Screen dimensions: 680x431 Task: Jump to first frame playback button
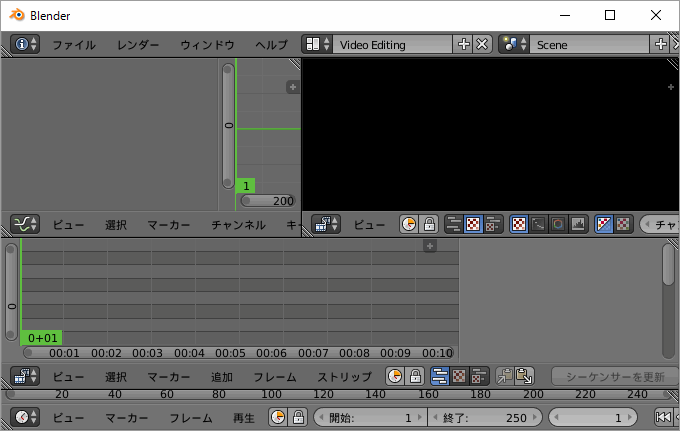663,417
